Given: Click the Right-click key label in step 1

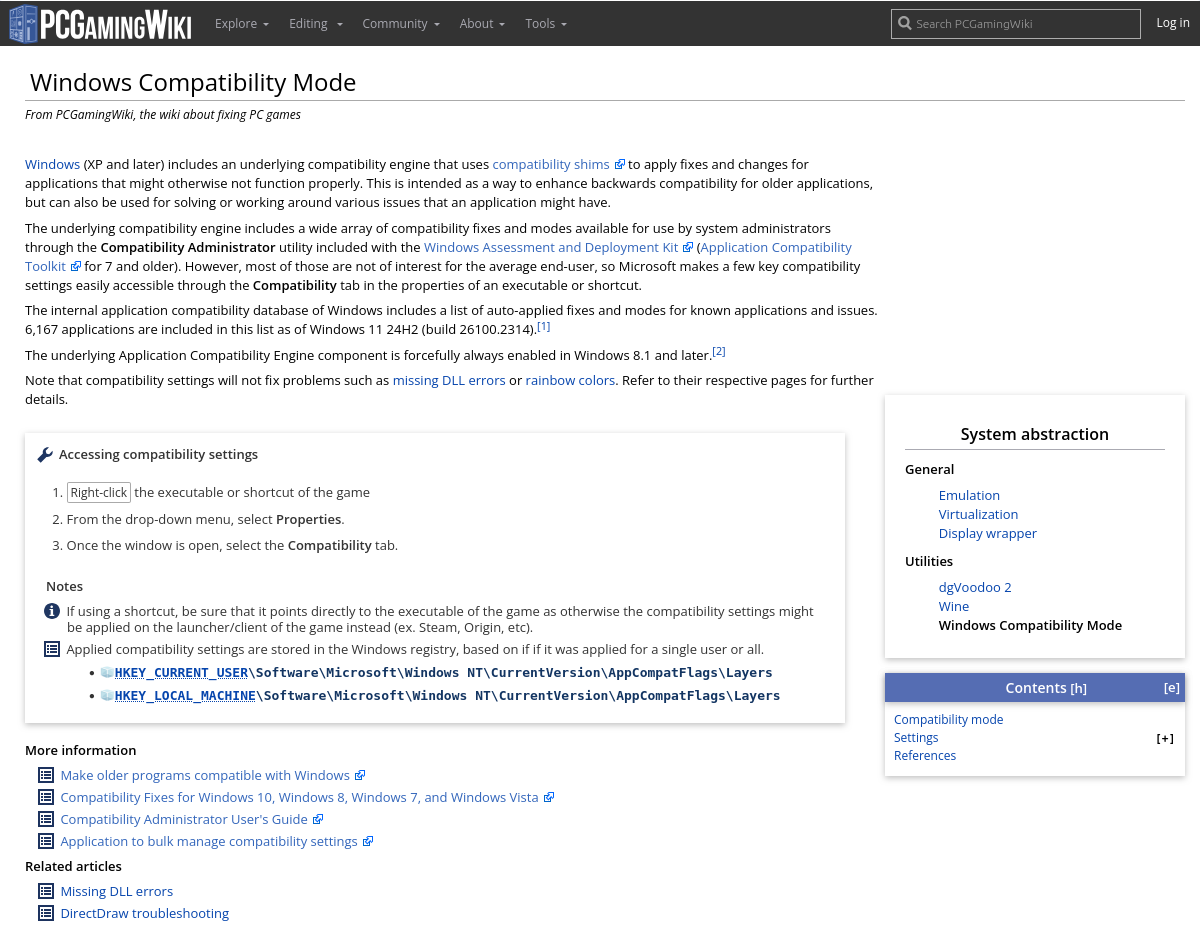Looking at the screenshot, I should click(99, 492).
